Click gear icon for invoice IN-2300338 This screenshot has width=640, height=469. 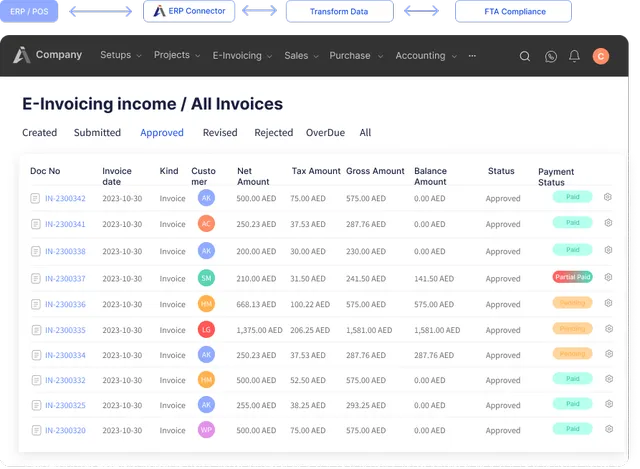coord(608,250)
